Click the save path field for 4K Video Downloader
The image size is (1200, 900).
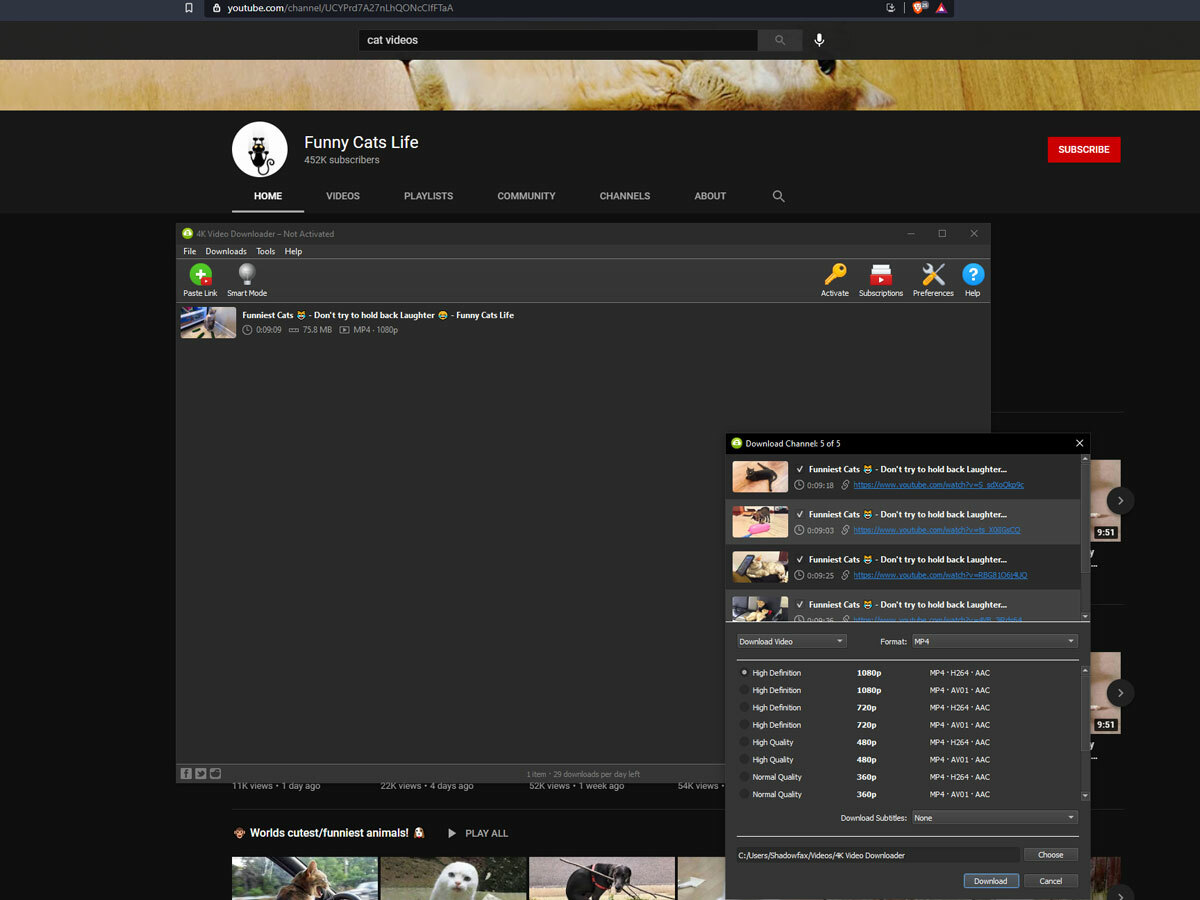tap(878, 855)
